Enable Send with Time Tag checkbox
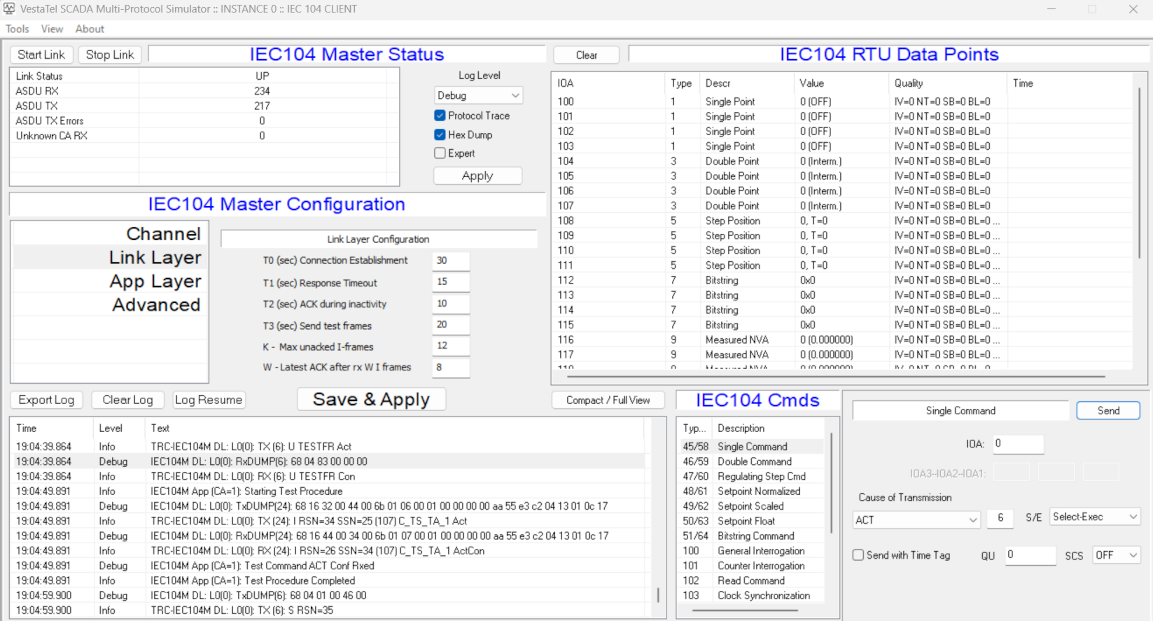The width and height of the screenshot is (1153, 621). tap(858, 555)
